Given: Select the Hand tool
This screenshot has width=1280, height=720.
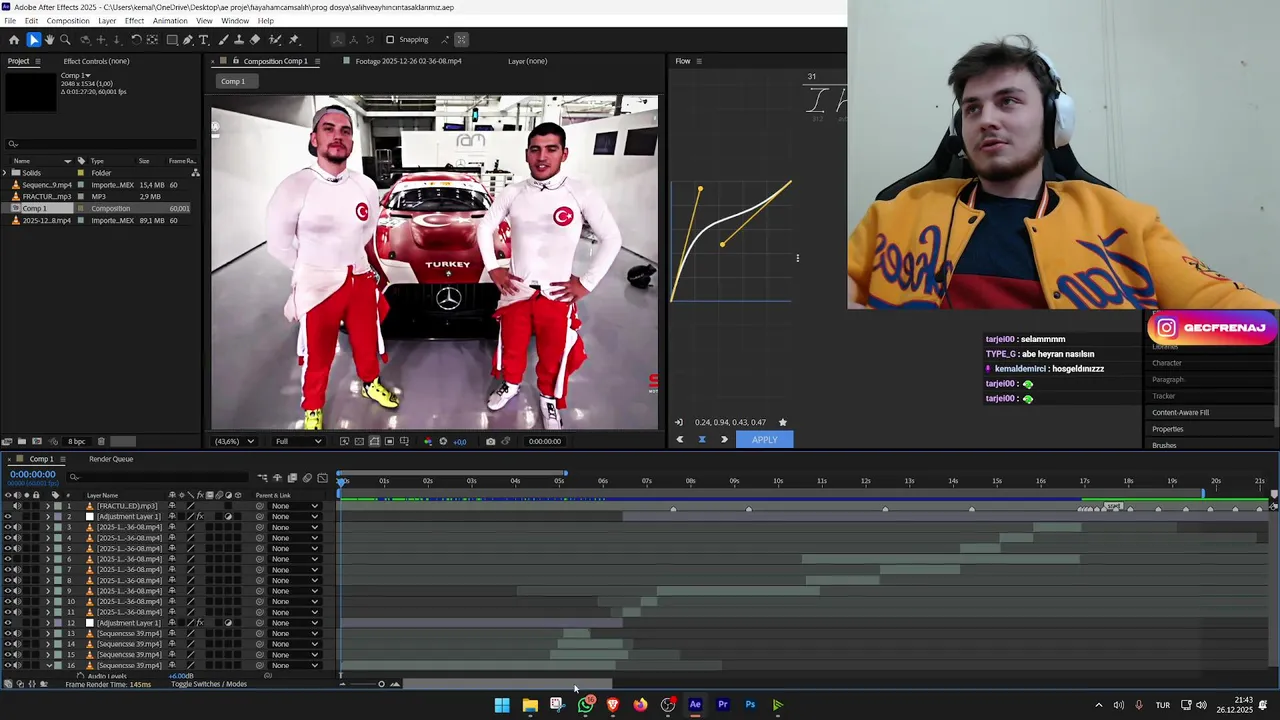Looking at the screenshot, I should coord(49,40).
